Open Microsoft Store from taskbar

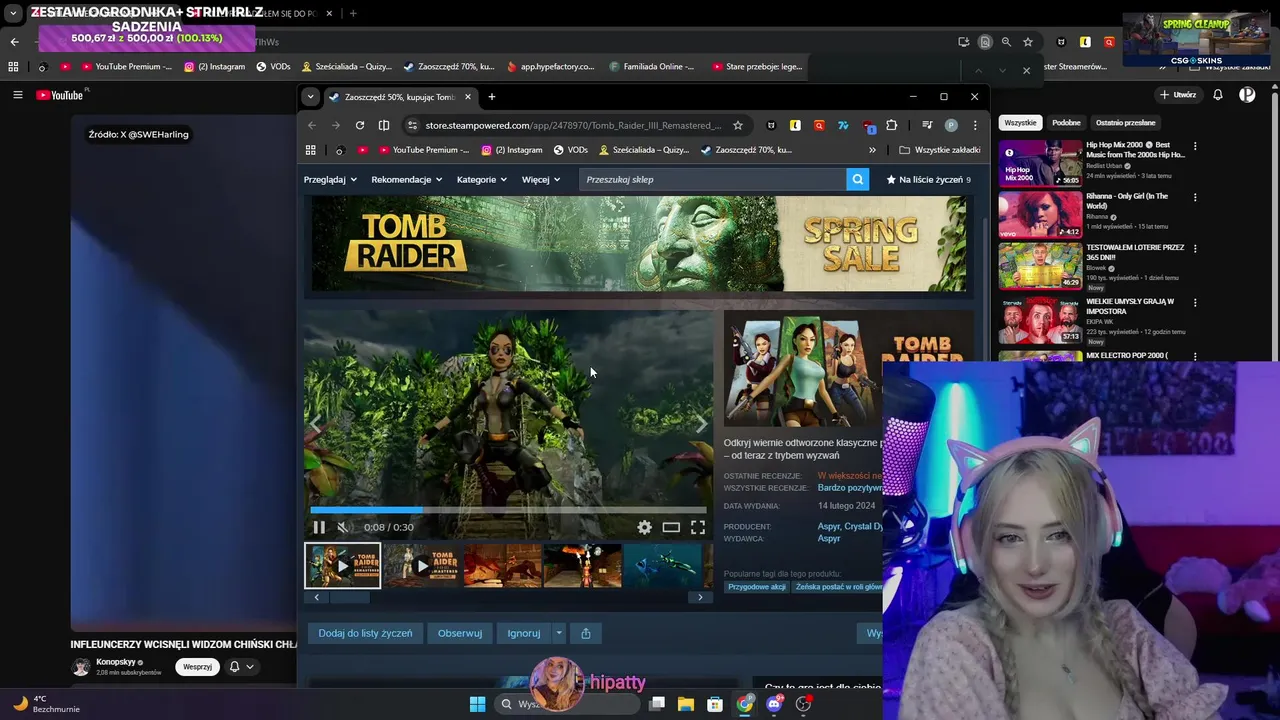point(715,704)
